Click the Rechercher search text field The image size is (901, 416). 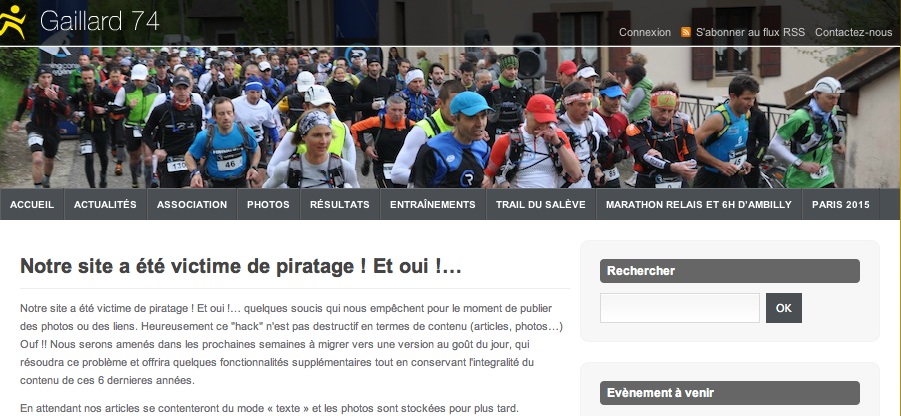[680, 308]
